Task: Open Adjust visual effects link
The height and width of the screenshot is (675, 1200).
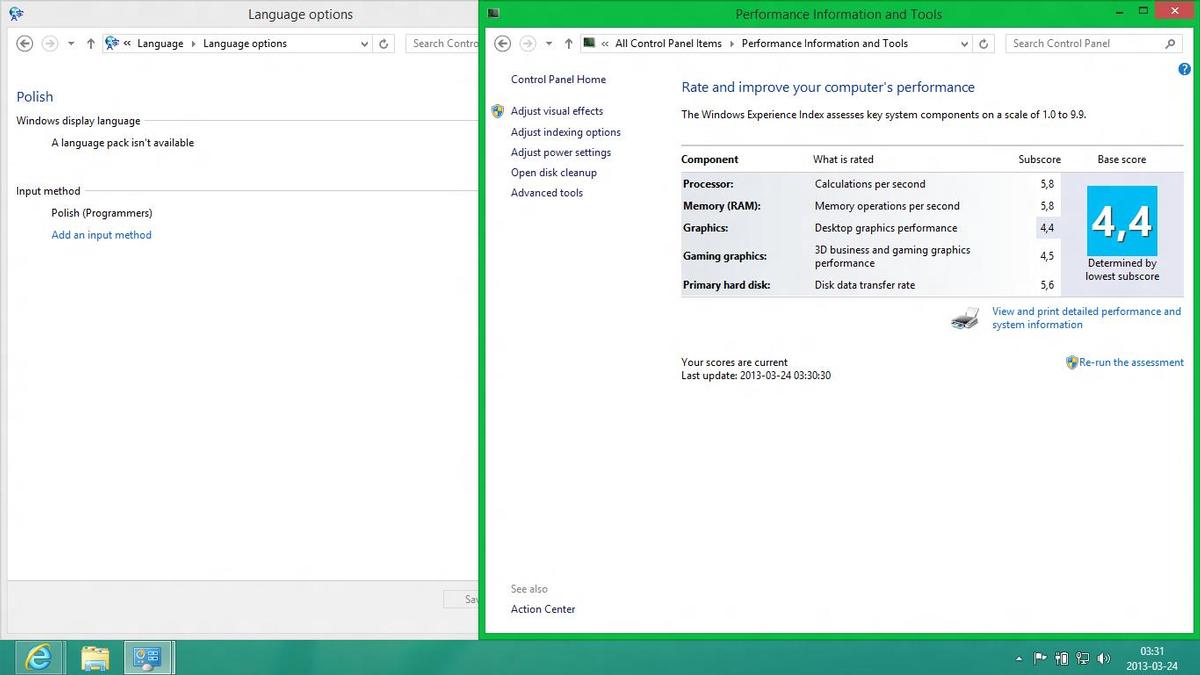Action: click(557, 111)
